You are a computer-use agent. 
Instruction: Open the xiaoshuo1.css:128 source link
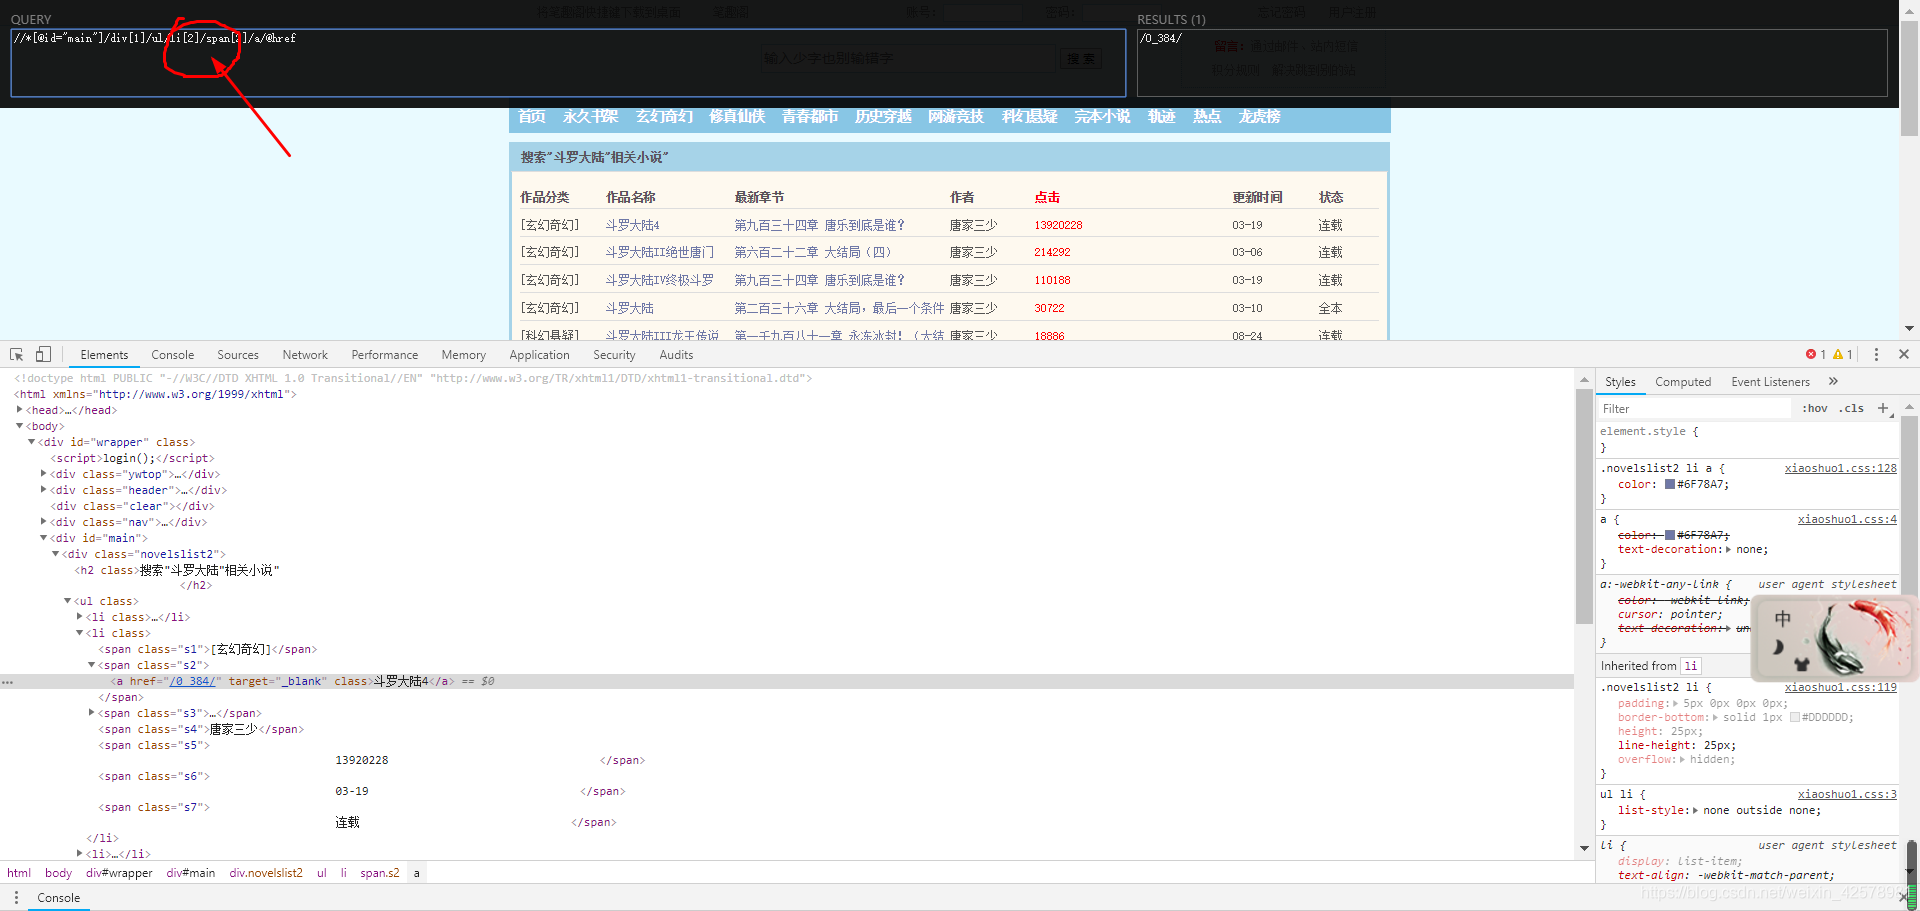point(1840,468)
